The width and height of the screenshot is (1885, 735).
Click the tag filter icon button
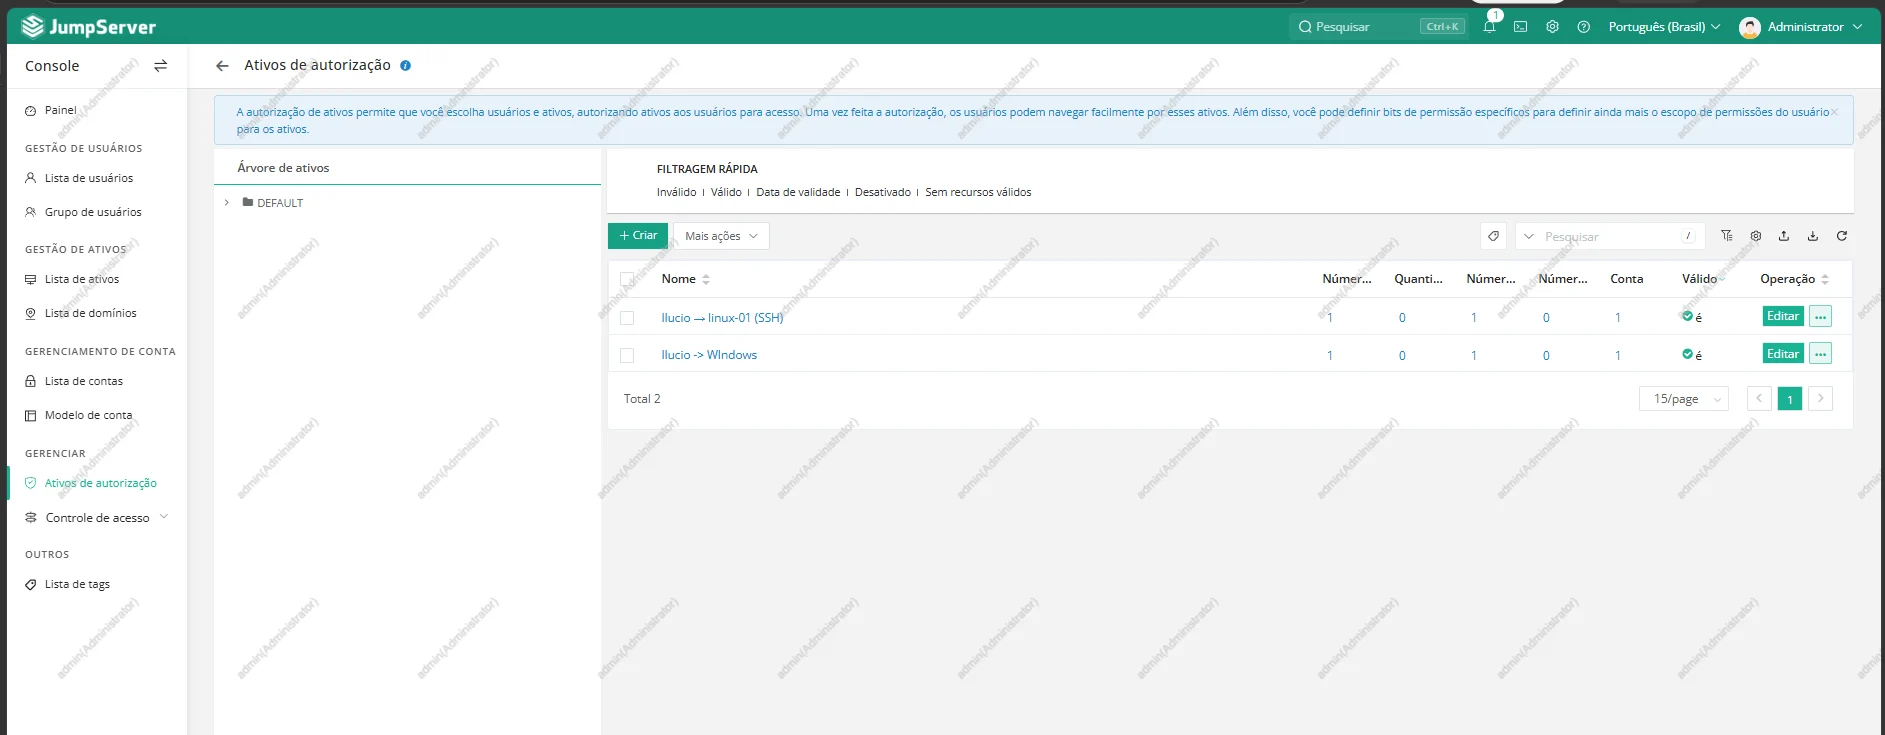(1493, 236)
